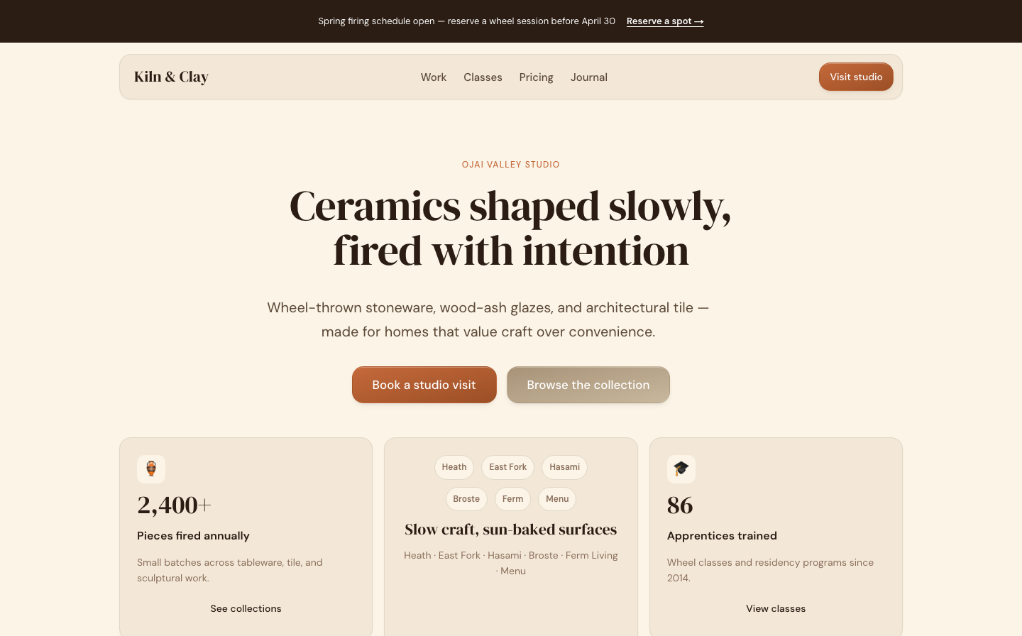This screenshot has height=636, width=1022.
Task: Open the Journal nav link
Action: (589, 77)
